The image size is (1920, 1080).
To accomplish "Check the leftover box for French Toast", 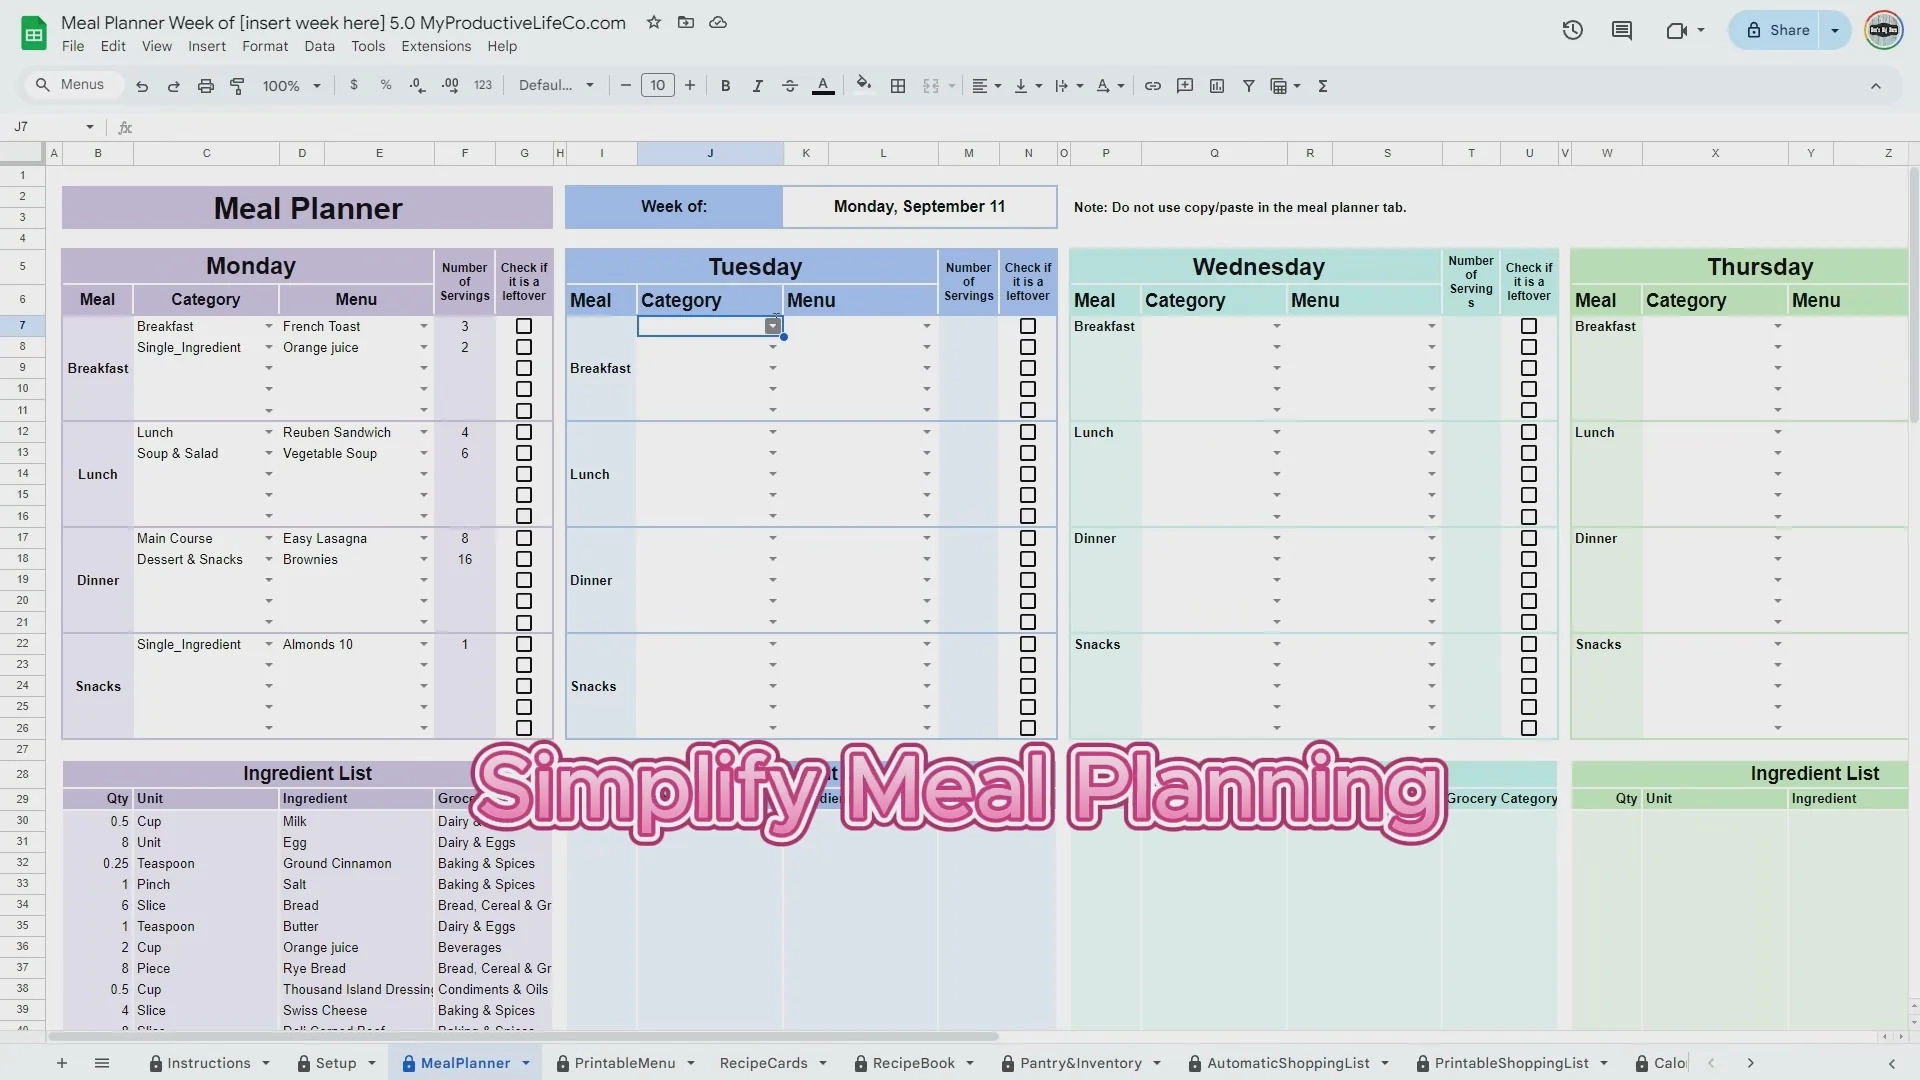I will [x=524, y=325].
